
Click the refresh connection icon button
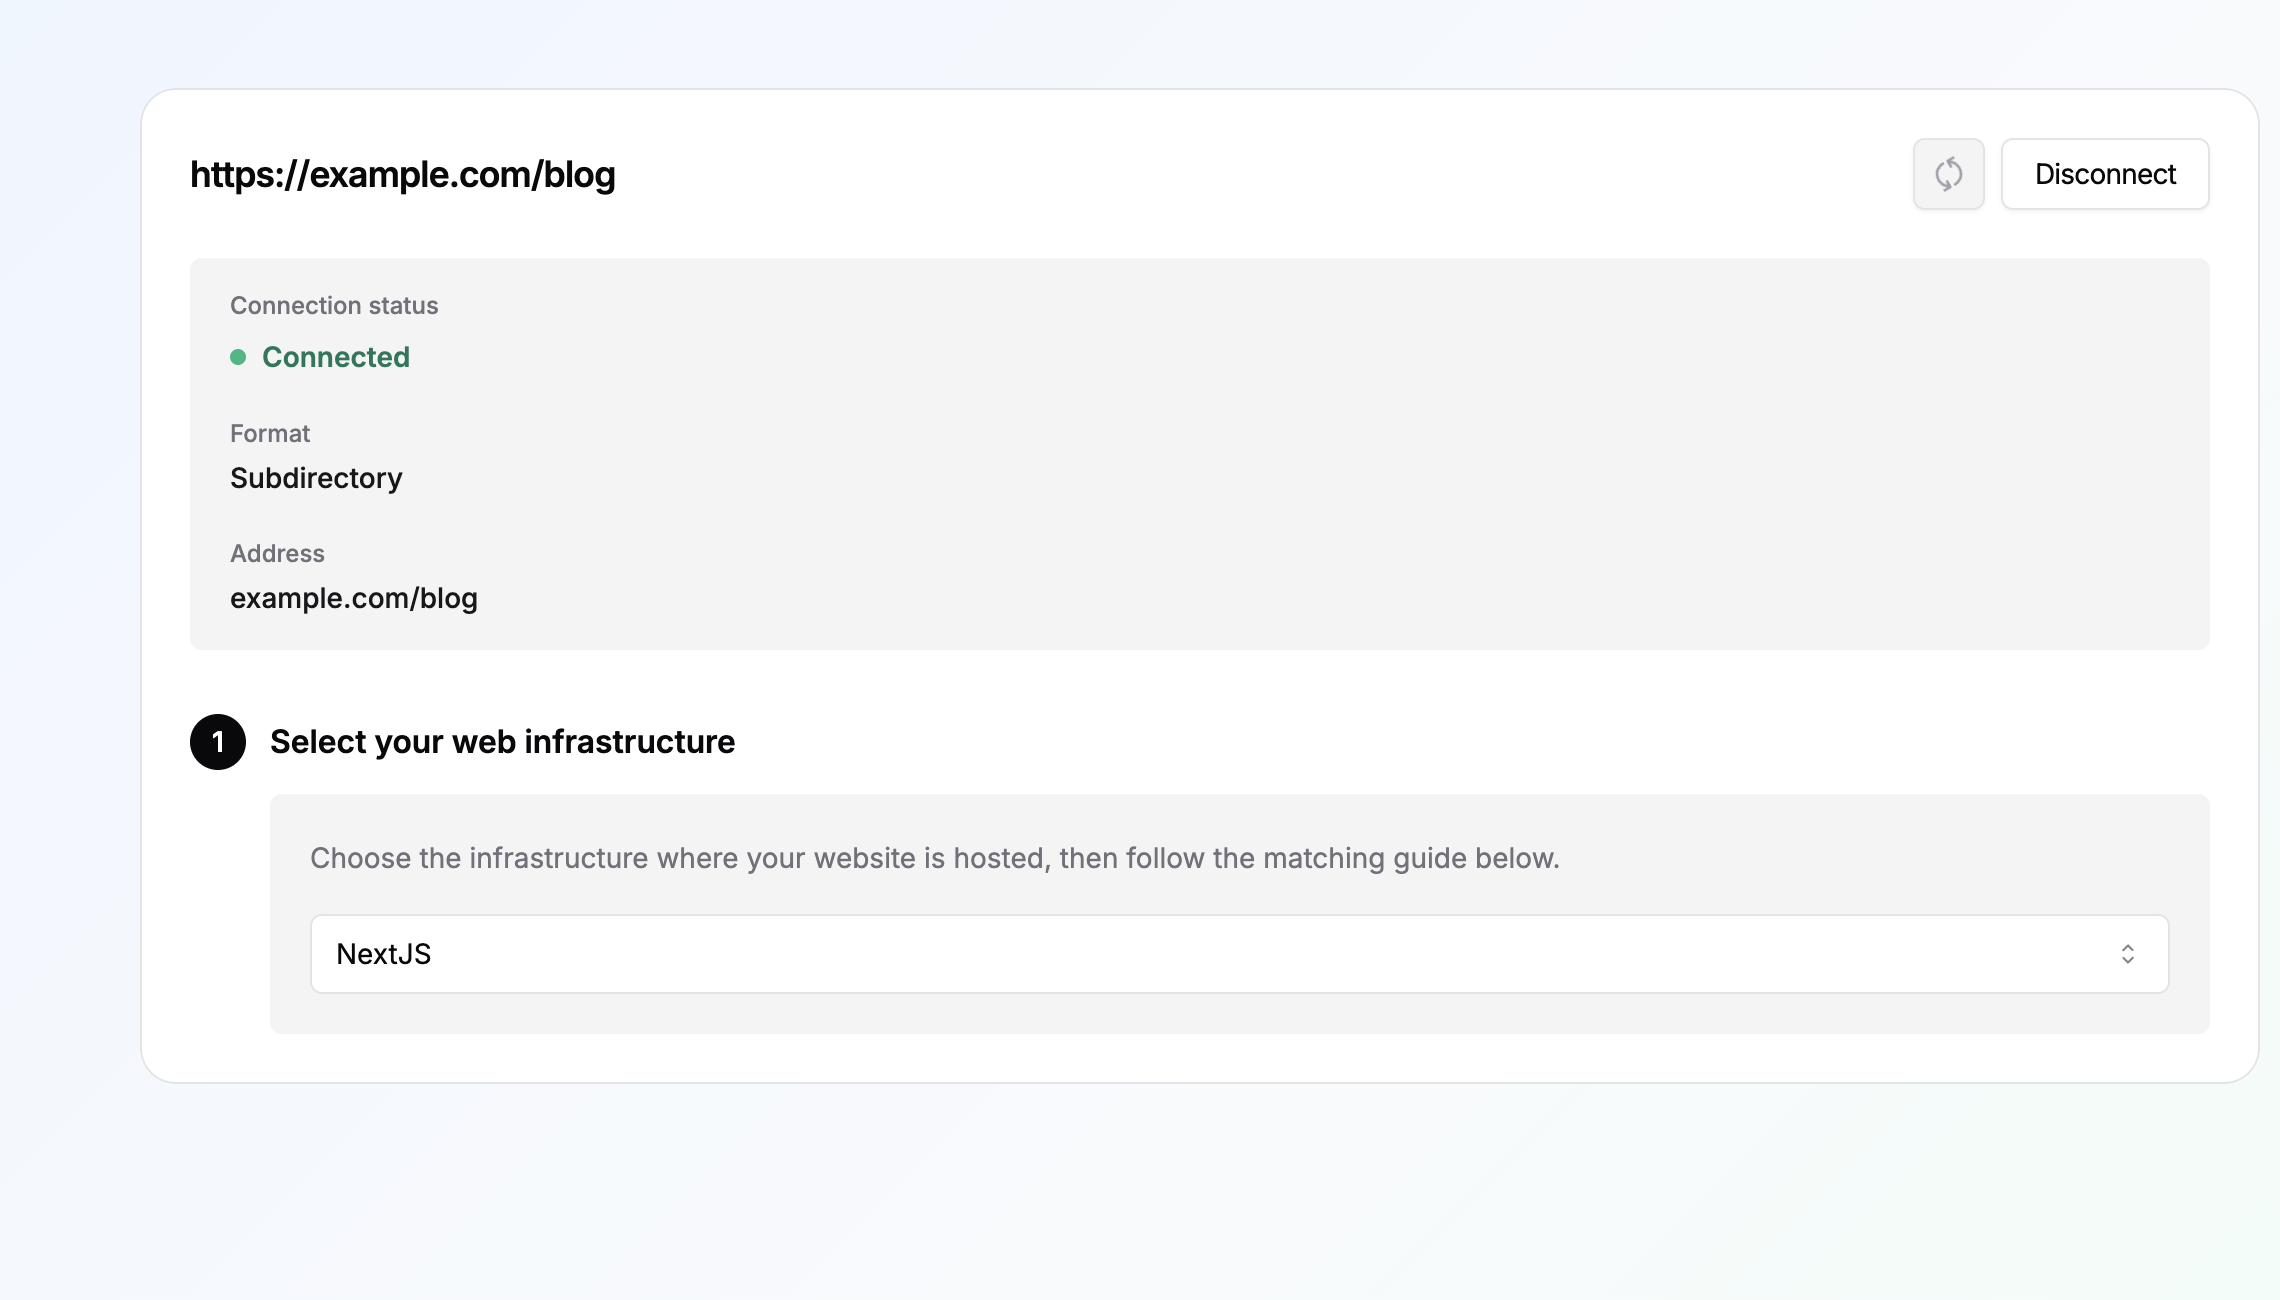1948,174
